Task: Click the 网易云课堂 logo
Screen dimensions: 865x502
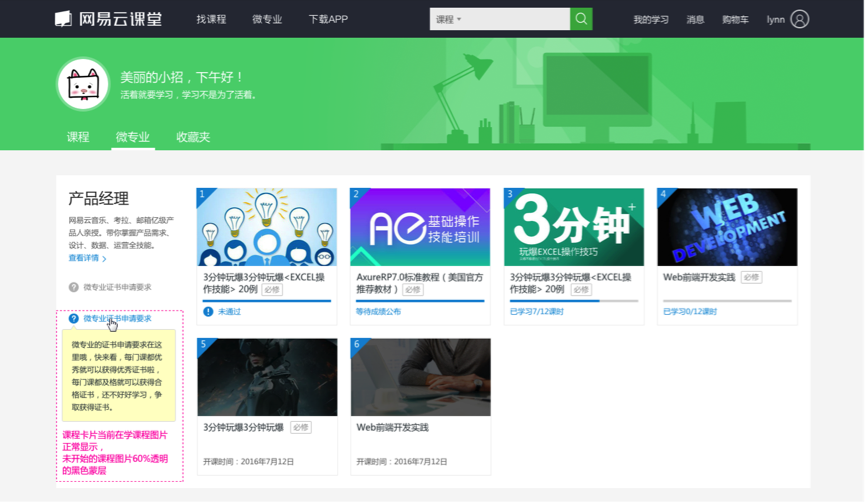Action: coord(108,19)
